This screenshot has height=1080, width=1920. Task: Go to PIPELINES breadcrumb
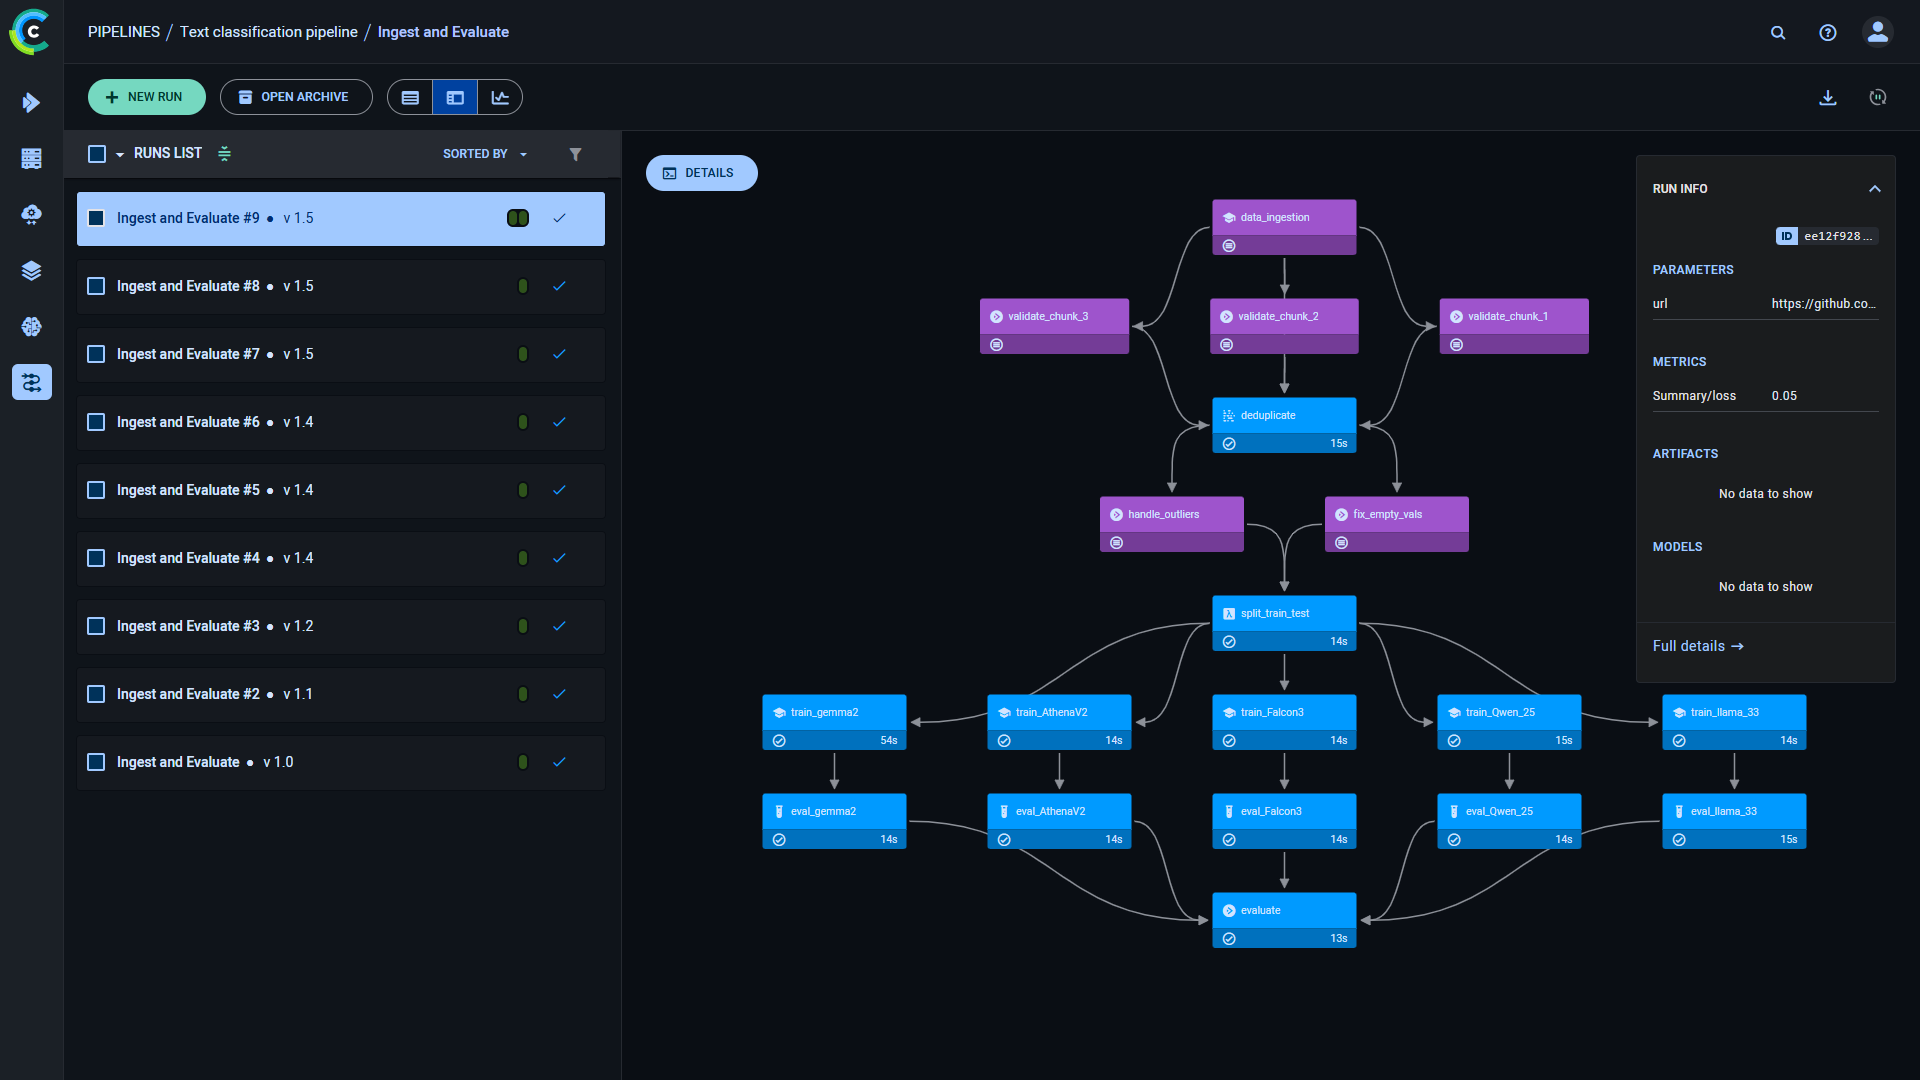(124, 32)
